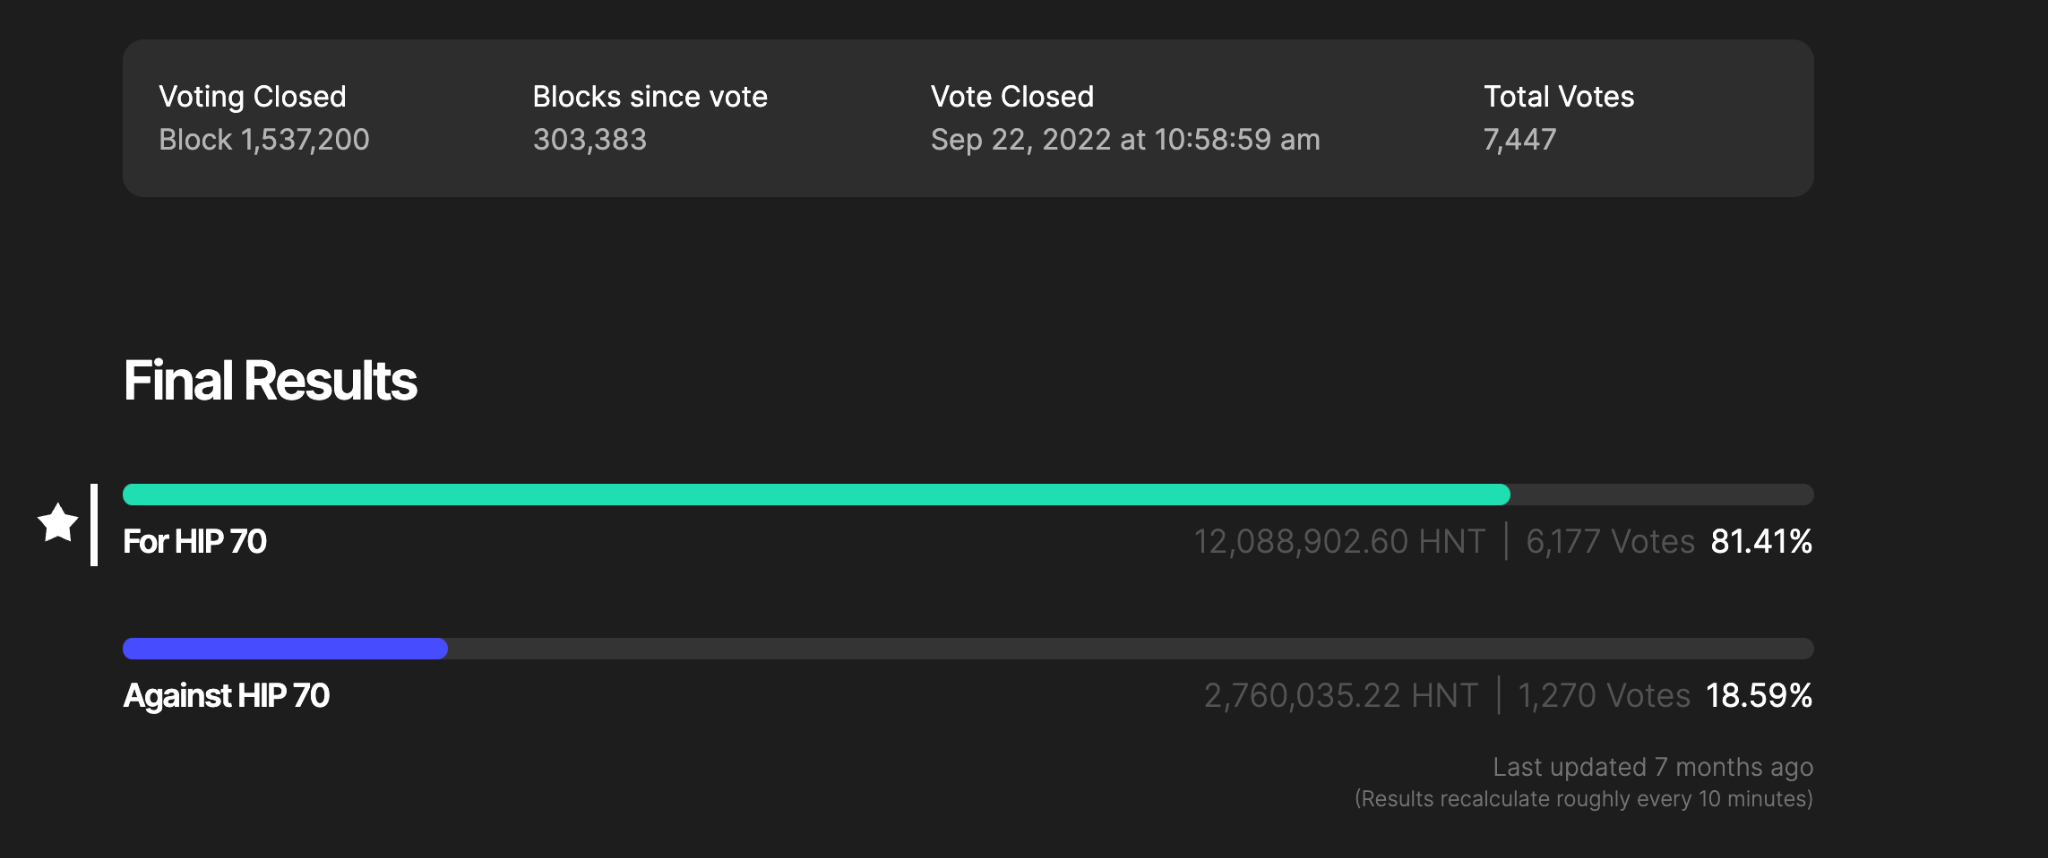Click the 6,177 Votes count
This screenshot has width=2048, height=858.
tap(1610, 541)
